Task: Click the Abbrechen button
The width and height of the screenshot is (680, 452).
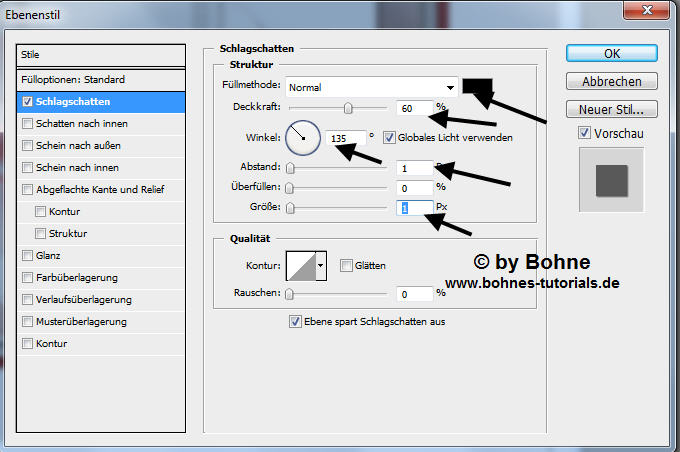Action: tap(611, 81)
